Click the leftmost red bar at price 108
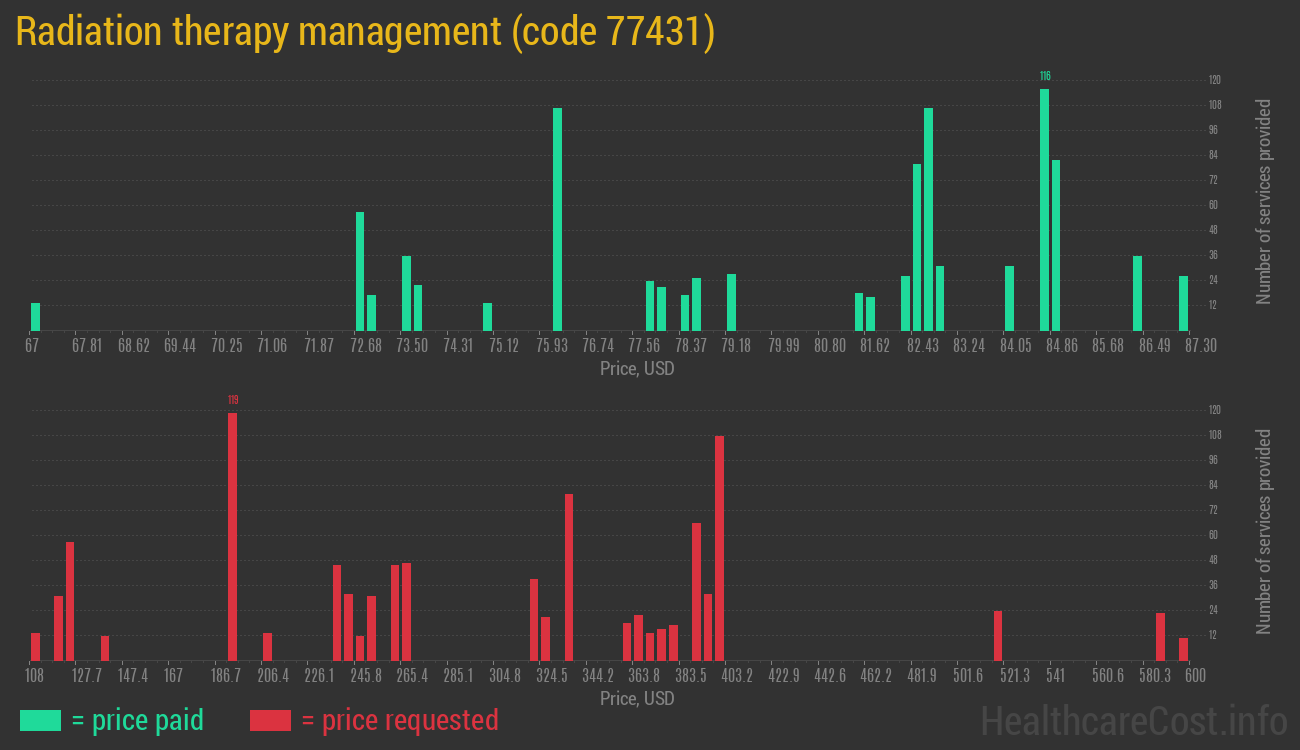This screenshot has height=750, width=1300. pos(36,647)
